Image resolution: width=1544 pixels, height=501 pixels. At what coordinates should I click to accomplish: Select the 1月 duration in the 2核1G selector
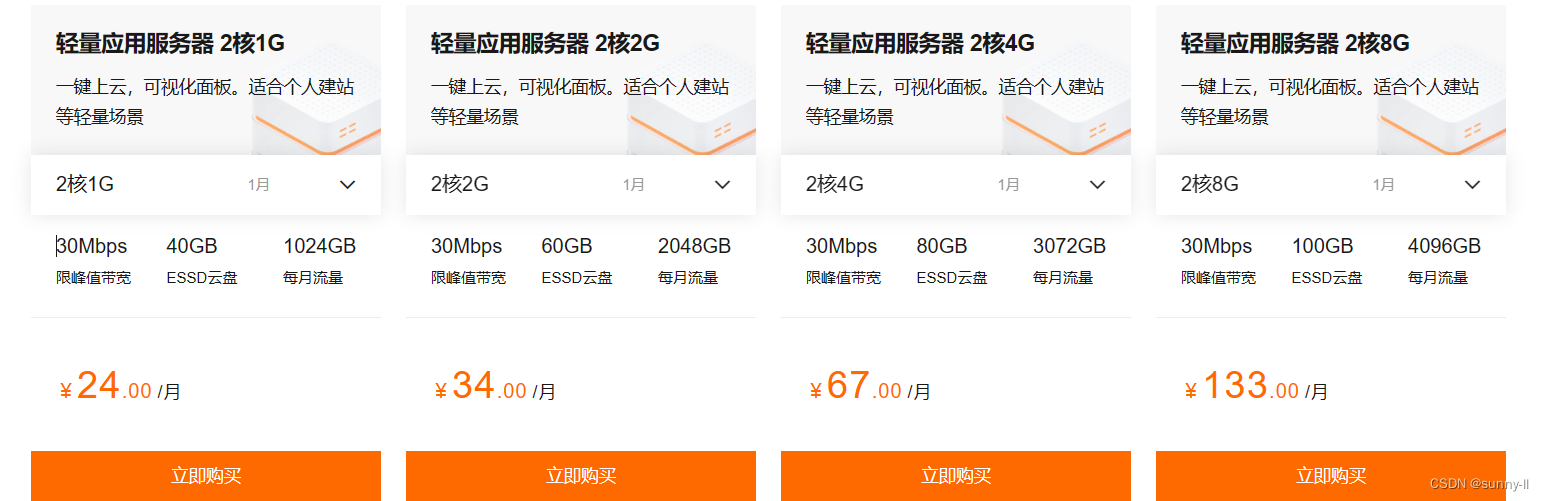pos(259,185)
